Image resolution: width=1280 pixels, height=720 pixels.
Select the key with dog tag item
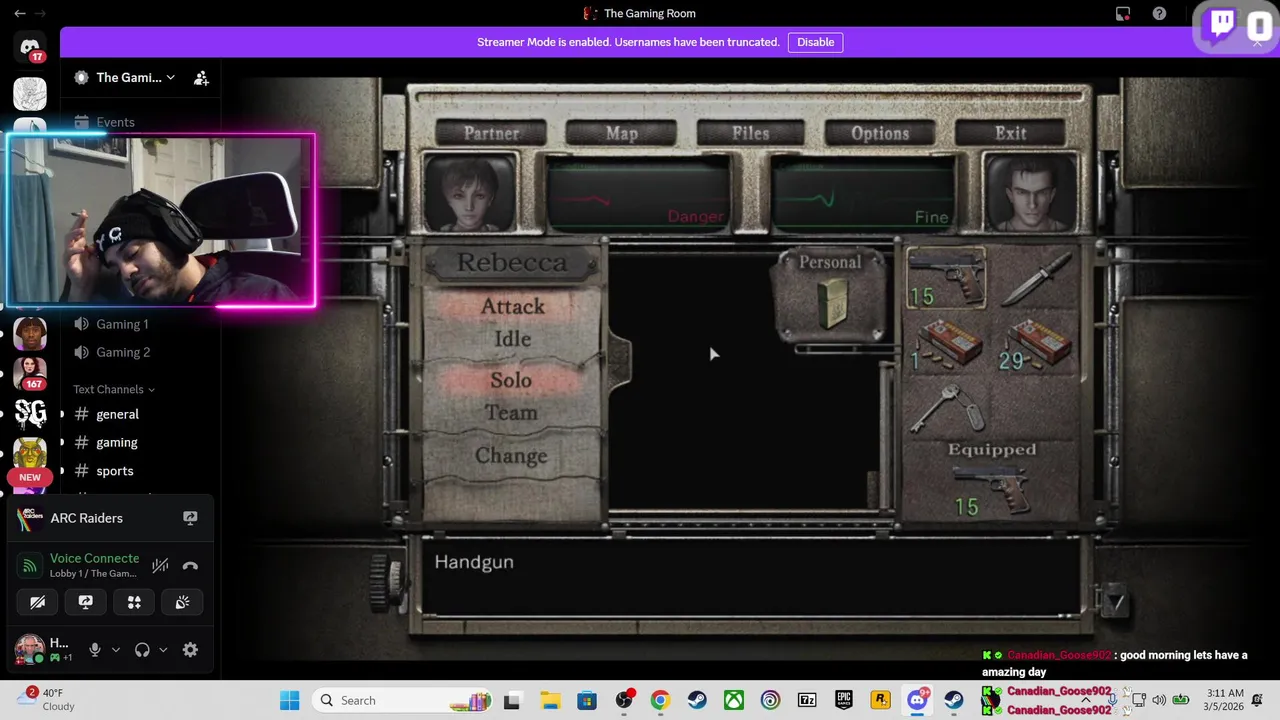coord(946,408)
